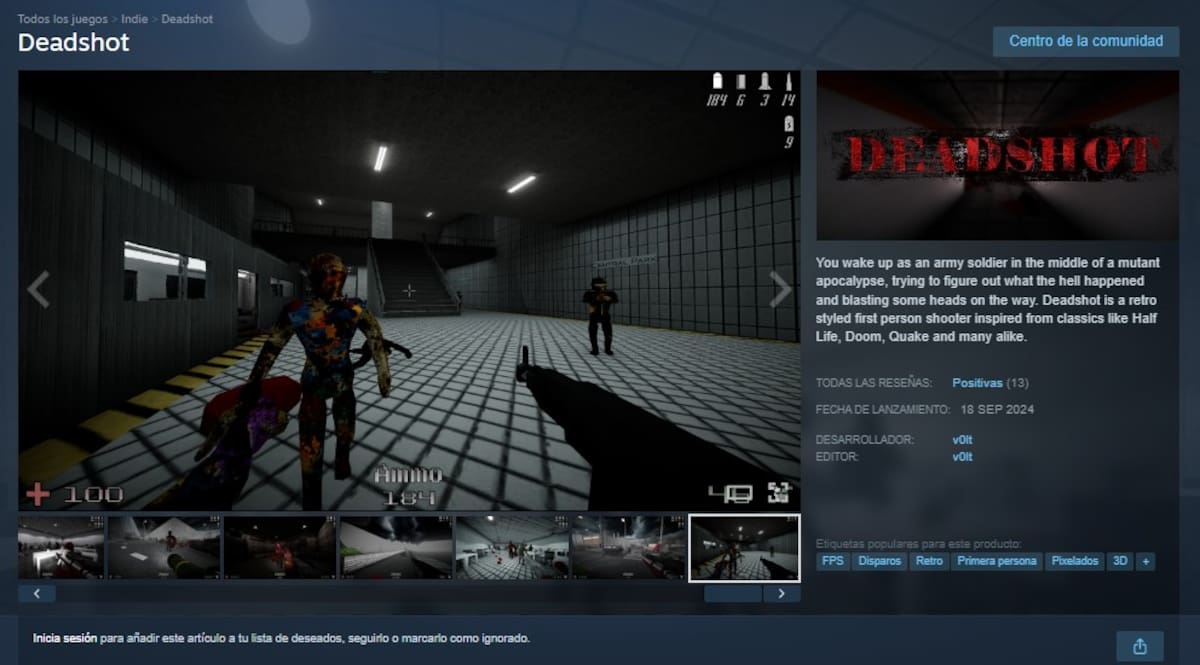1200x665 pixels.
Task: Open the Positivas reviews link
Action: 977,383
